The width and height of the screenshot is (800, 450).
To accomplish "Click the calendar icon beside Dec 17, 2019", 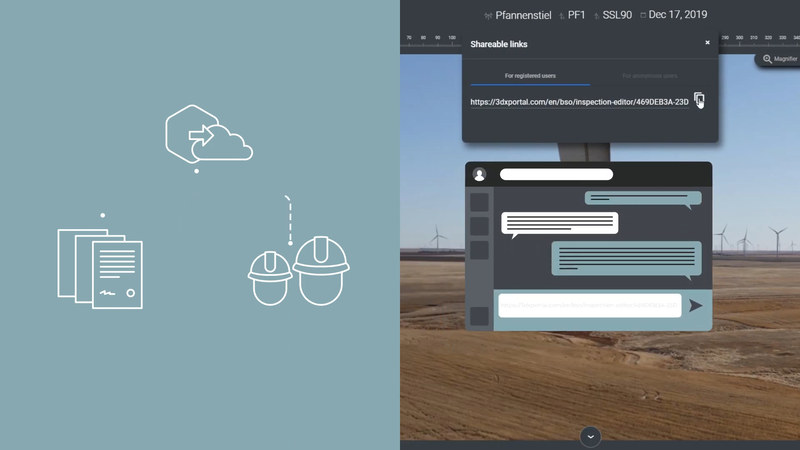I will (x=642, y=16).
